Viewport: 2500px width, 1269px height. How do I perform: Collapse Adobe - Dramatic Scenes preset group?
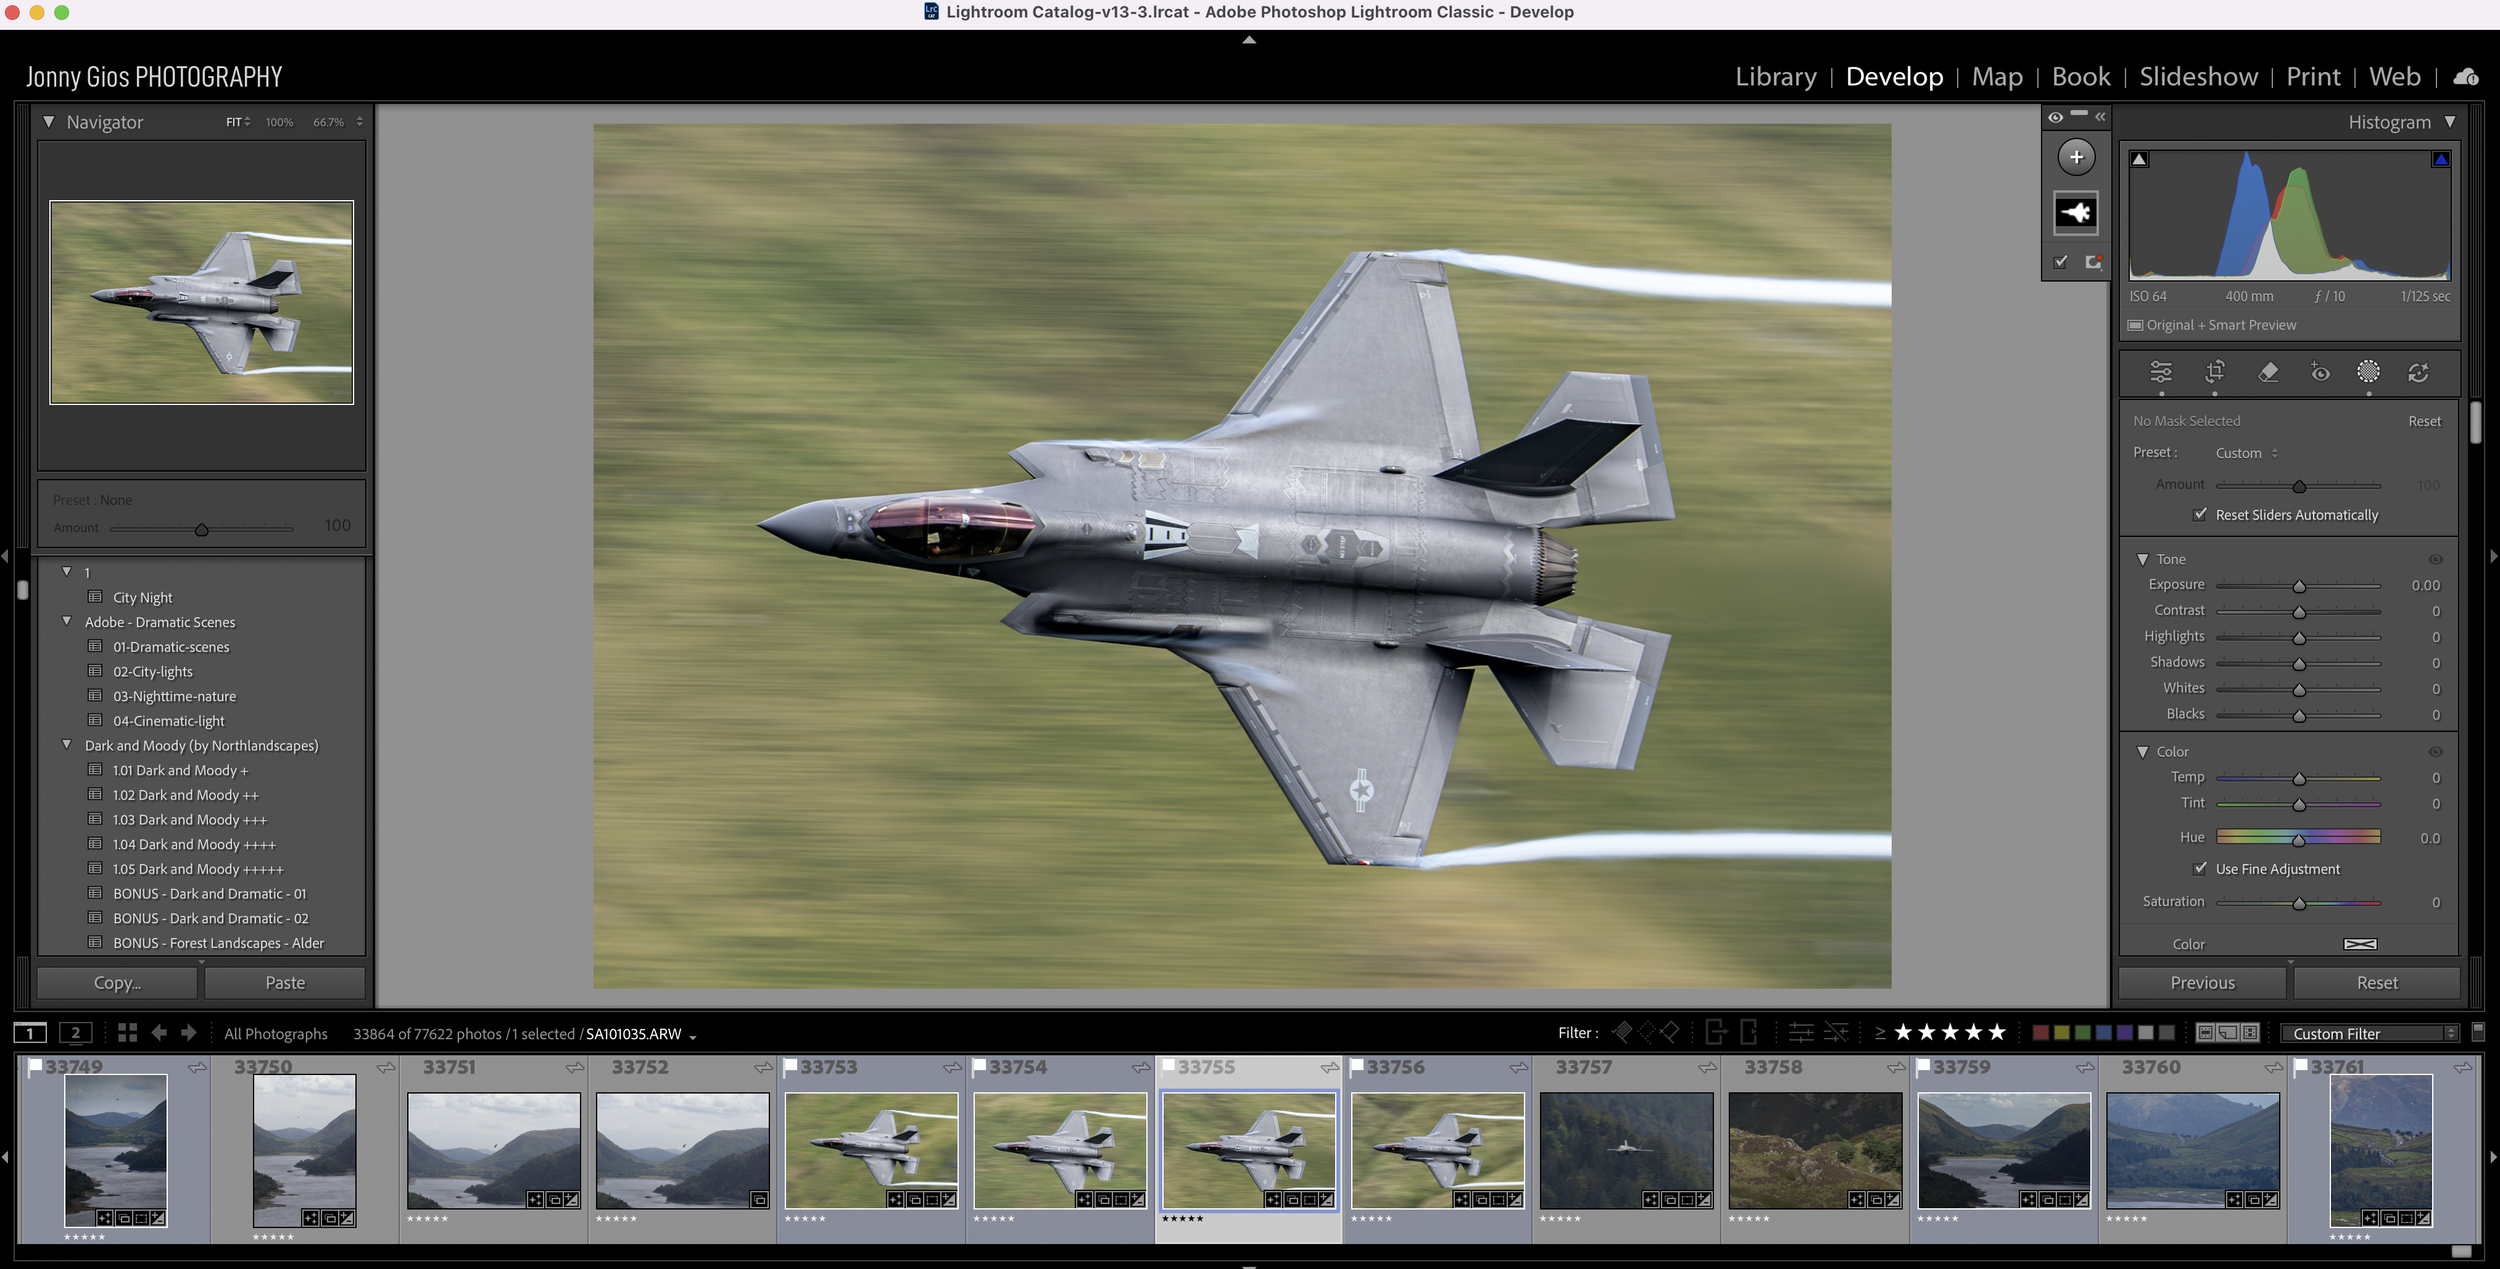(67, 621)
